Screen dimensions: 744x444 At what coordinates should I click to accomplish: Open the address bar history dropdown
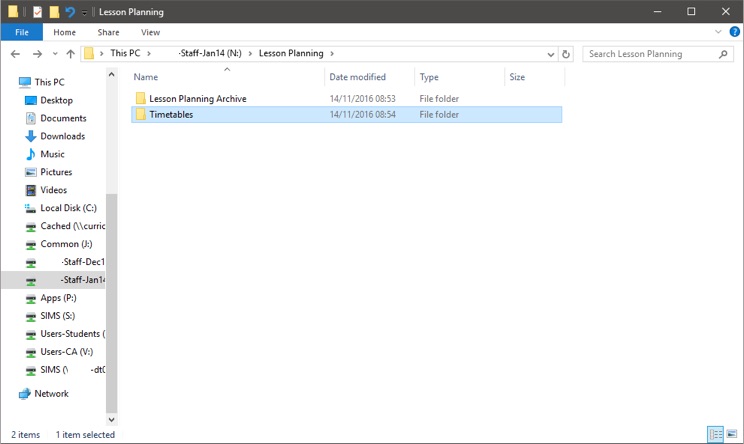[x=550, y=54]
